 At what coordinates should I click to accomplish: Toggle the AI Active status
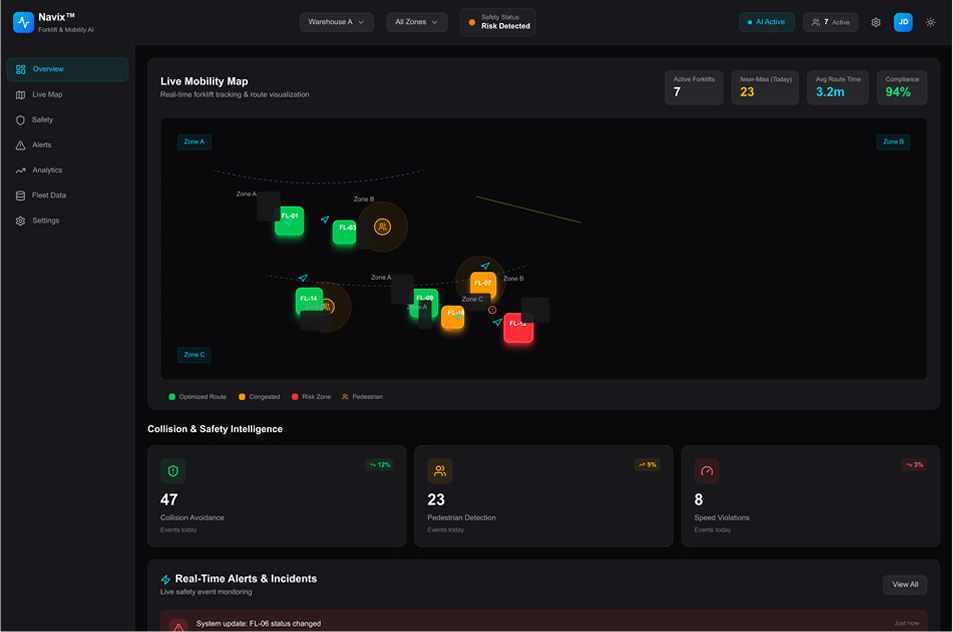tap(767, 22)
